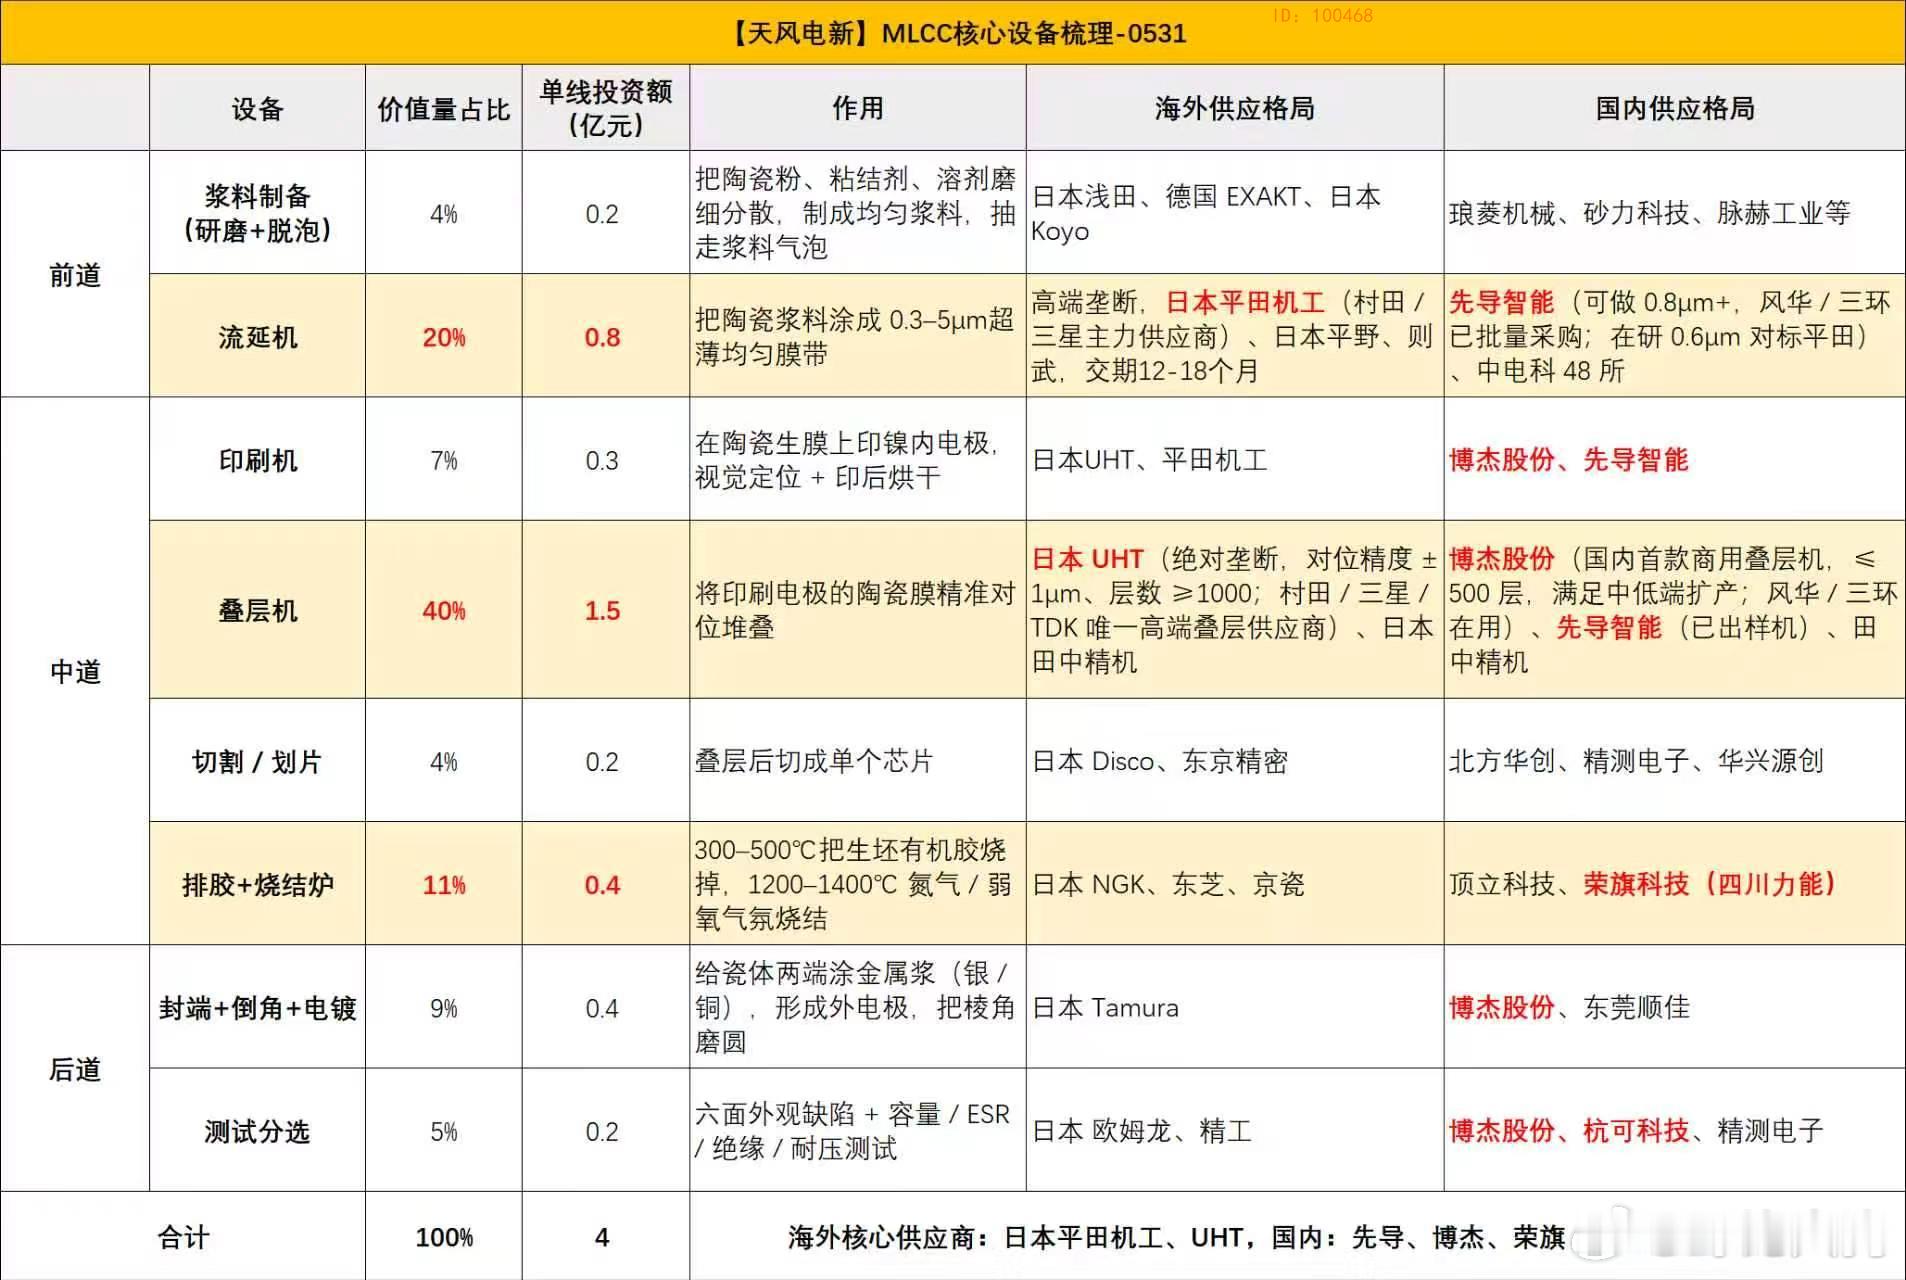This screenshot has width=1906, height=1280.
Task: Click the 100% total value
Action: pyautogui.click(x=443, y=1238)
